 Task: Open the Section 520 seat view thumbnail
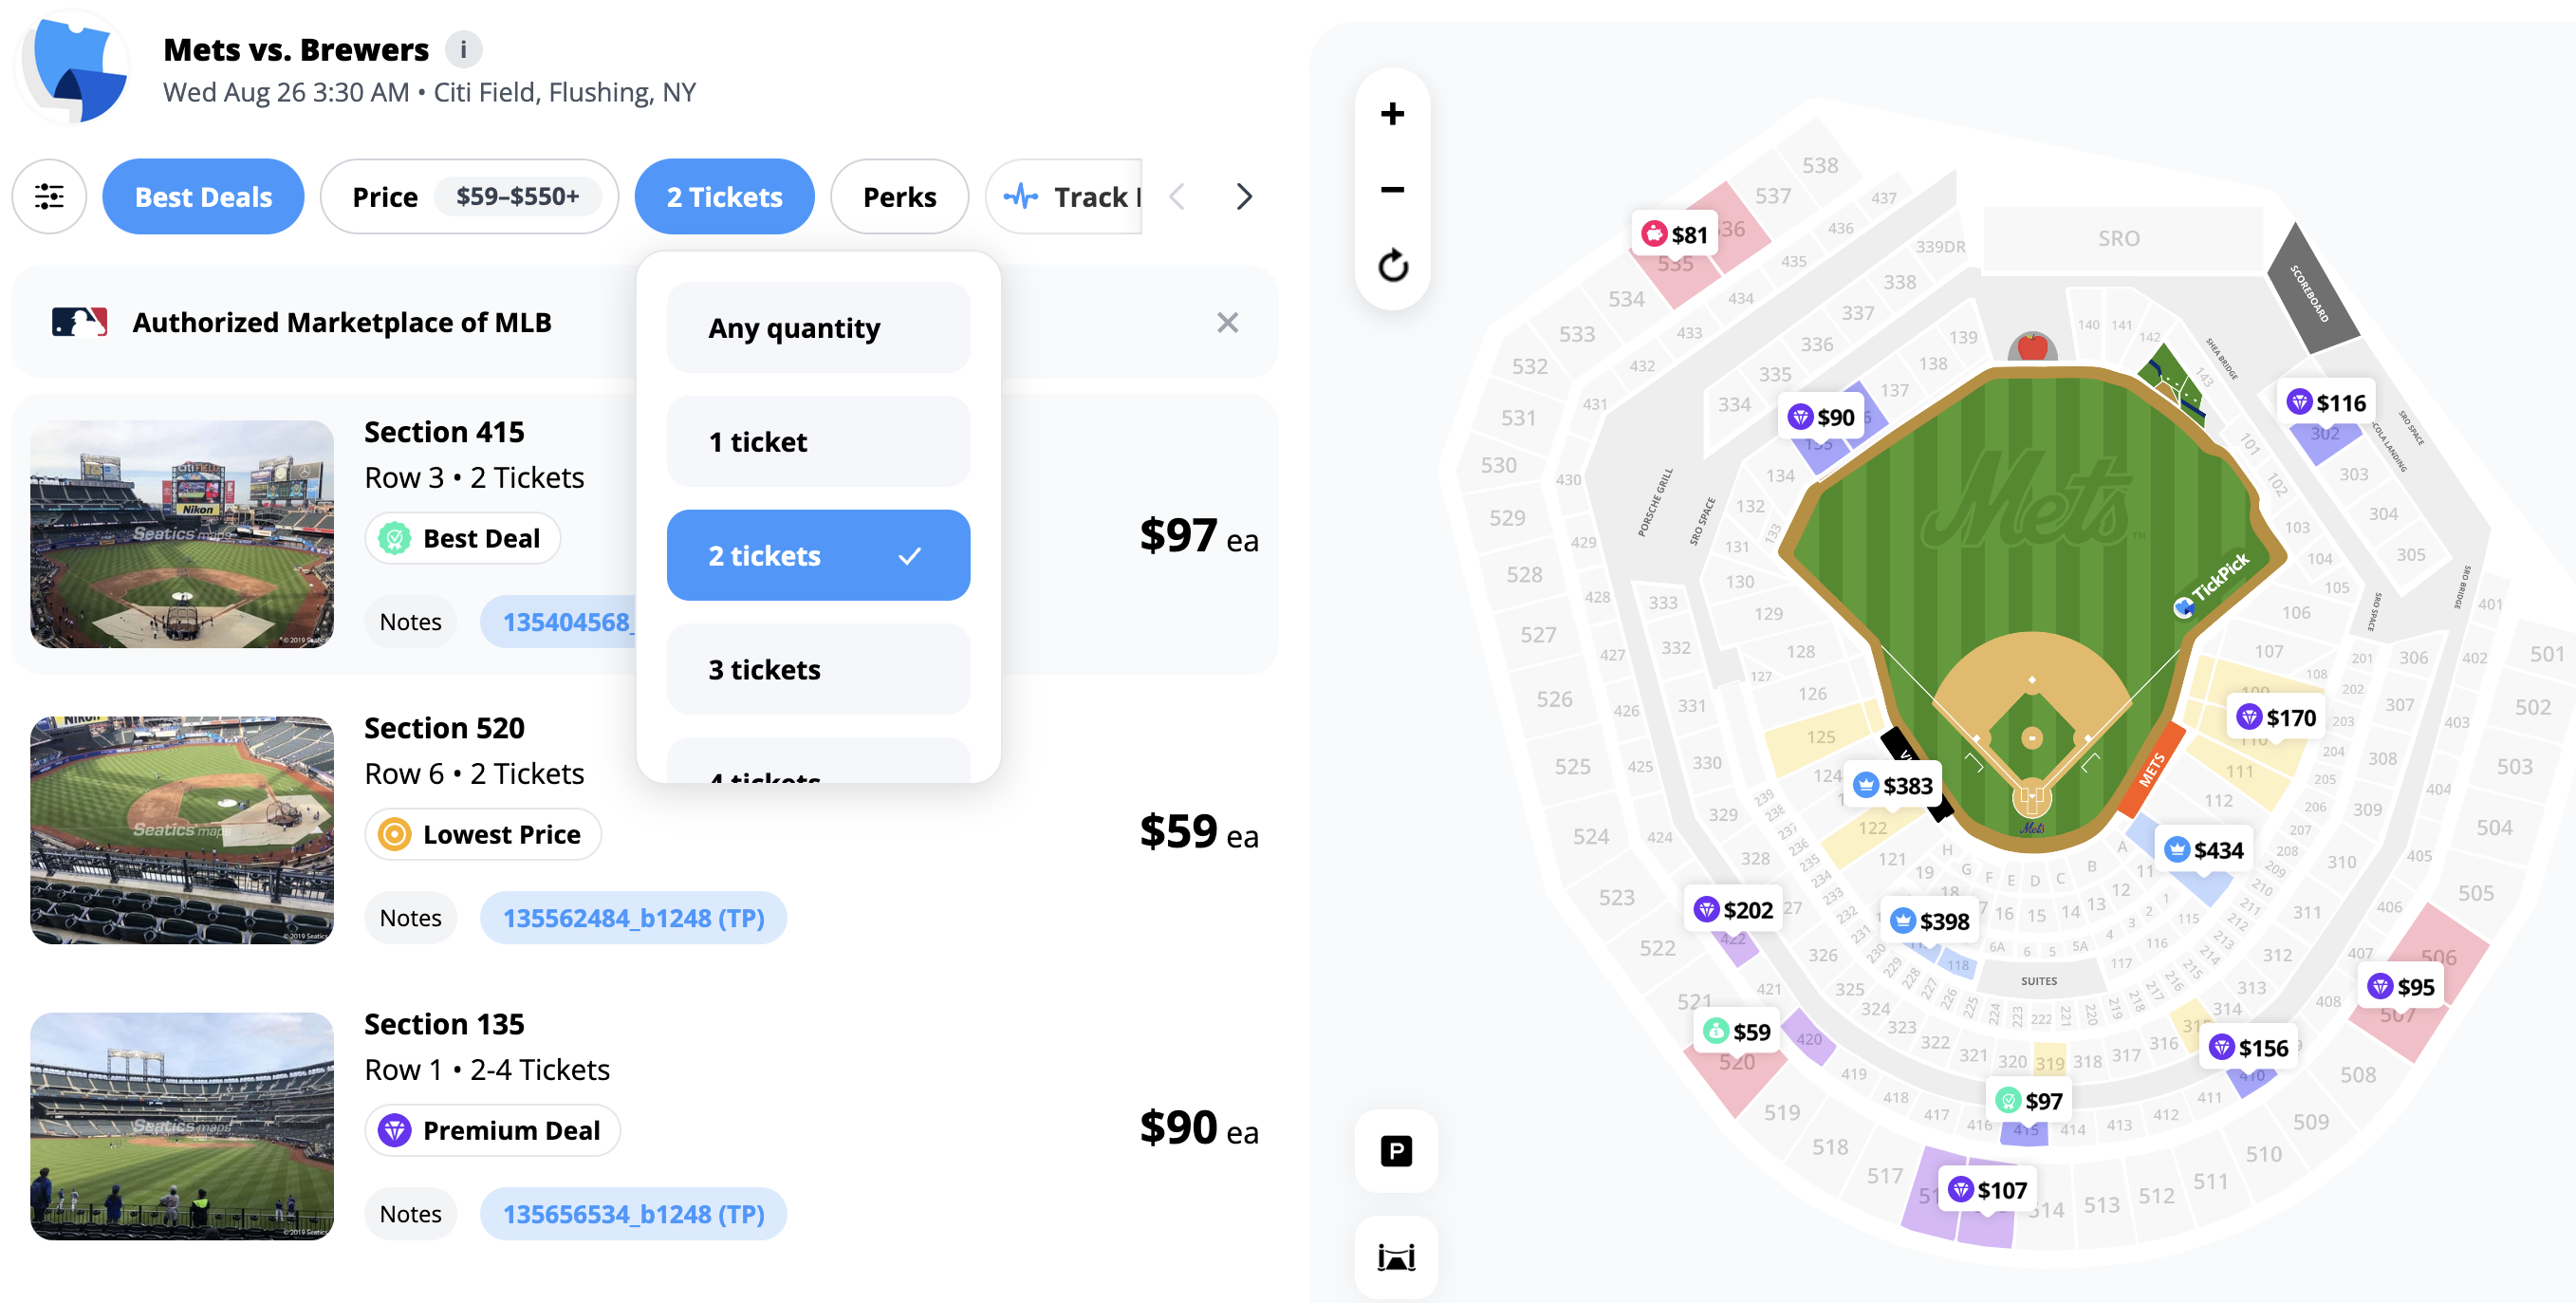pyautogui.click(x=182, y=830)
